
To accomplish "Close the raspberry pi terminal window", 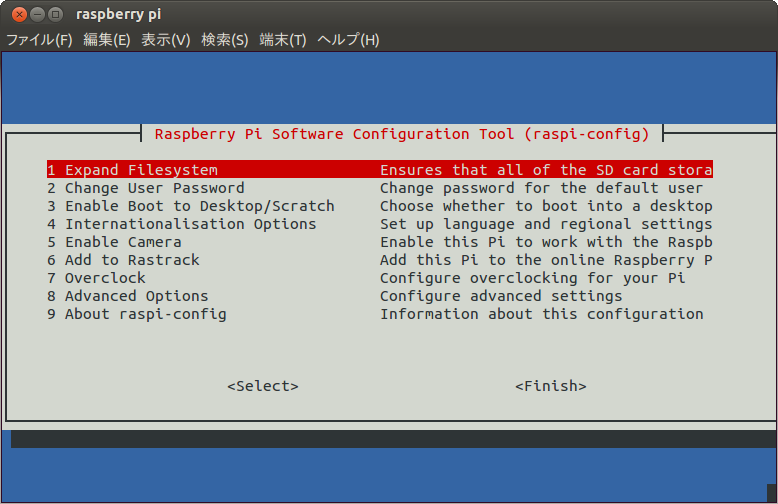I will tap(19, 14).
